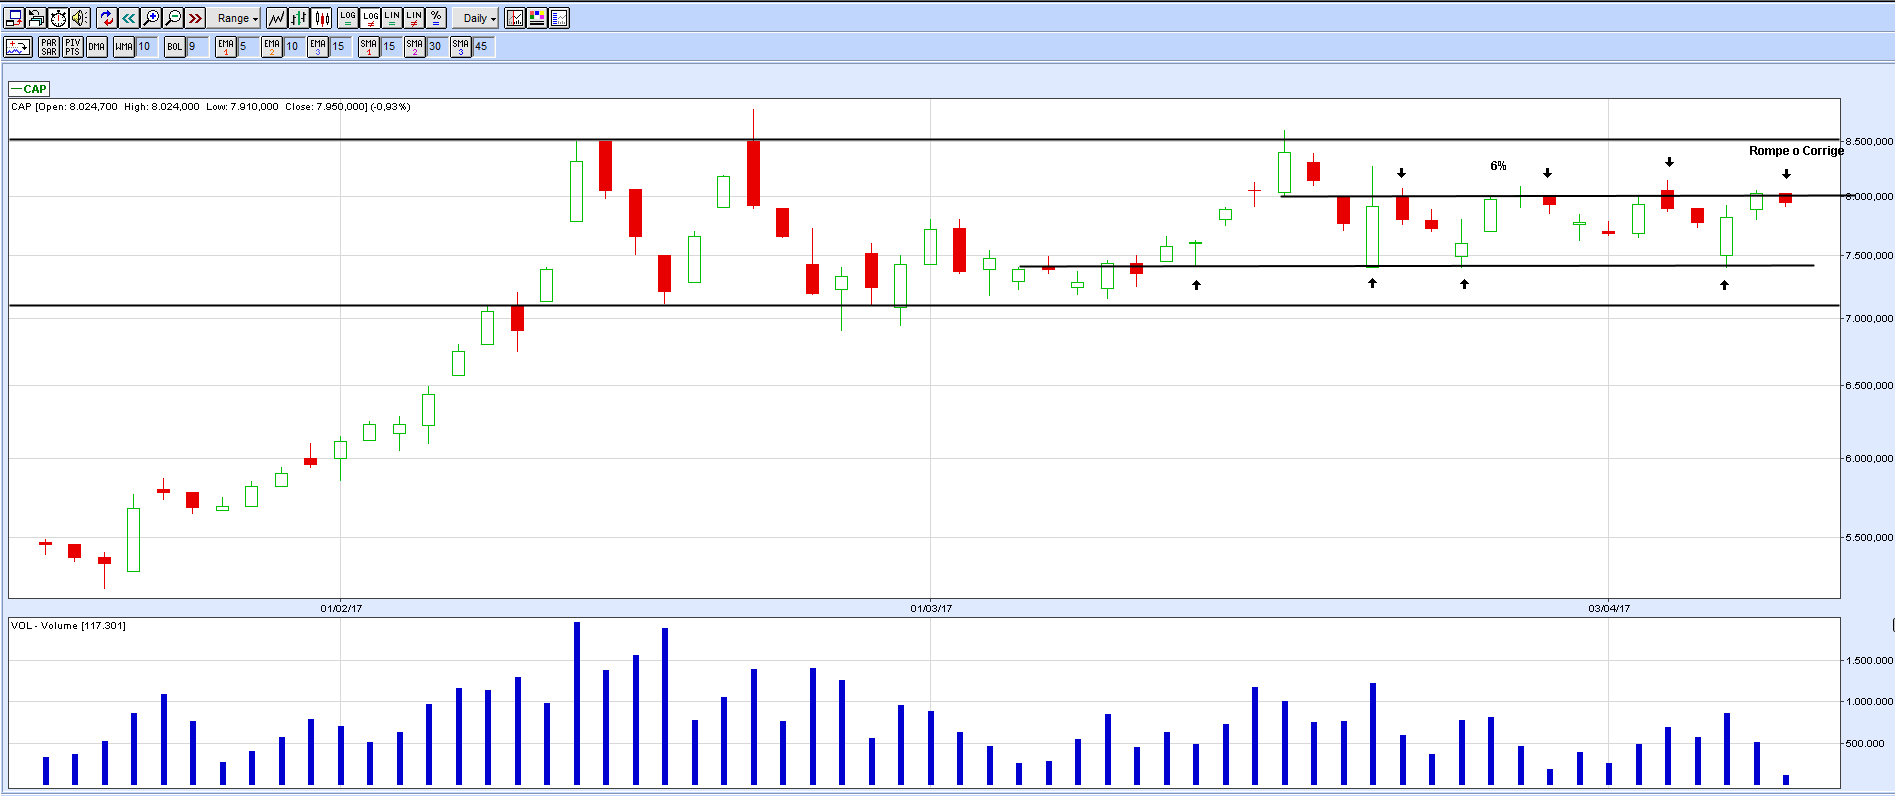Toggle the PAR SAR indicator
Image resolution: width=1895 pixels, height=796 pixels.
pyautogui.click(x=49, y=46)
